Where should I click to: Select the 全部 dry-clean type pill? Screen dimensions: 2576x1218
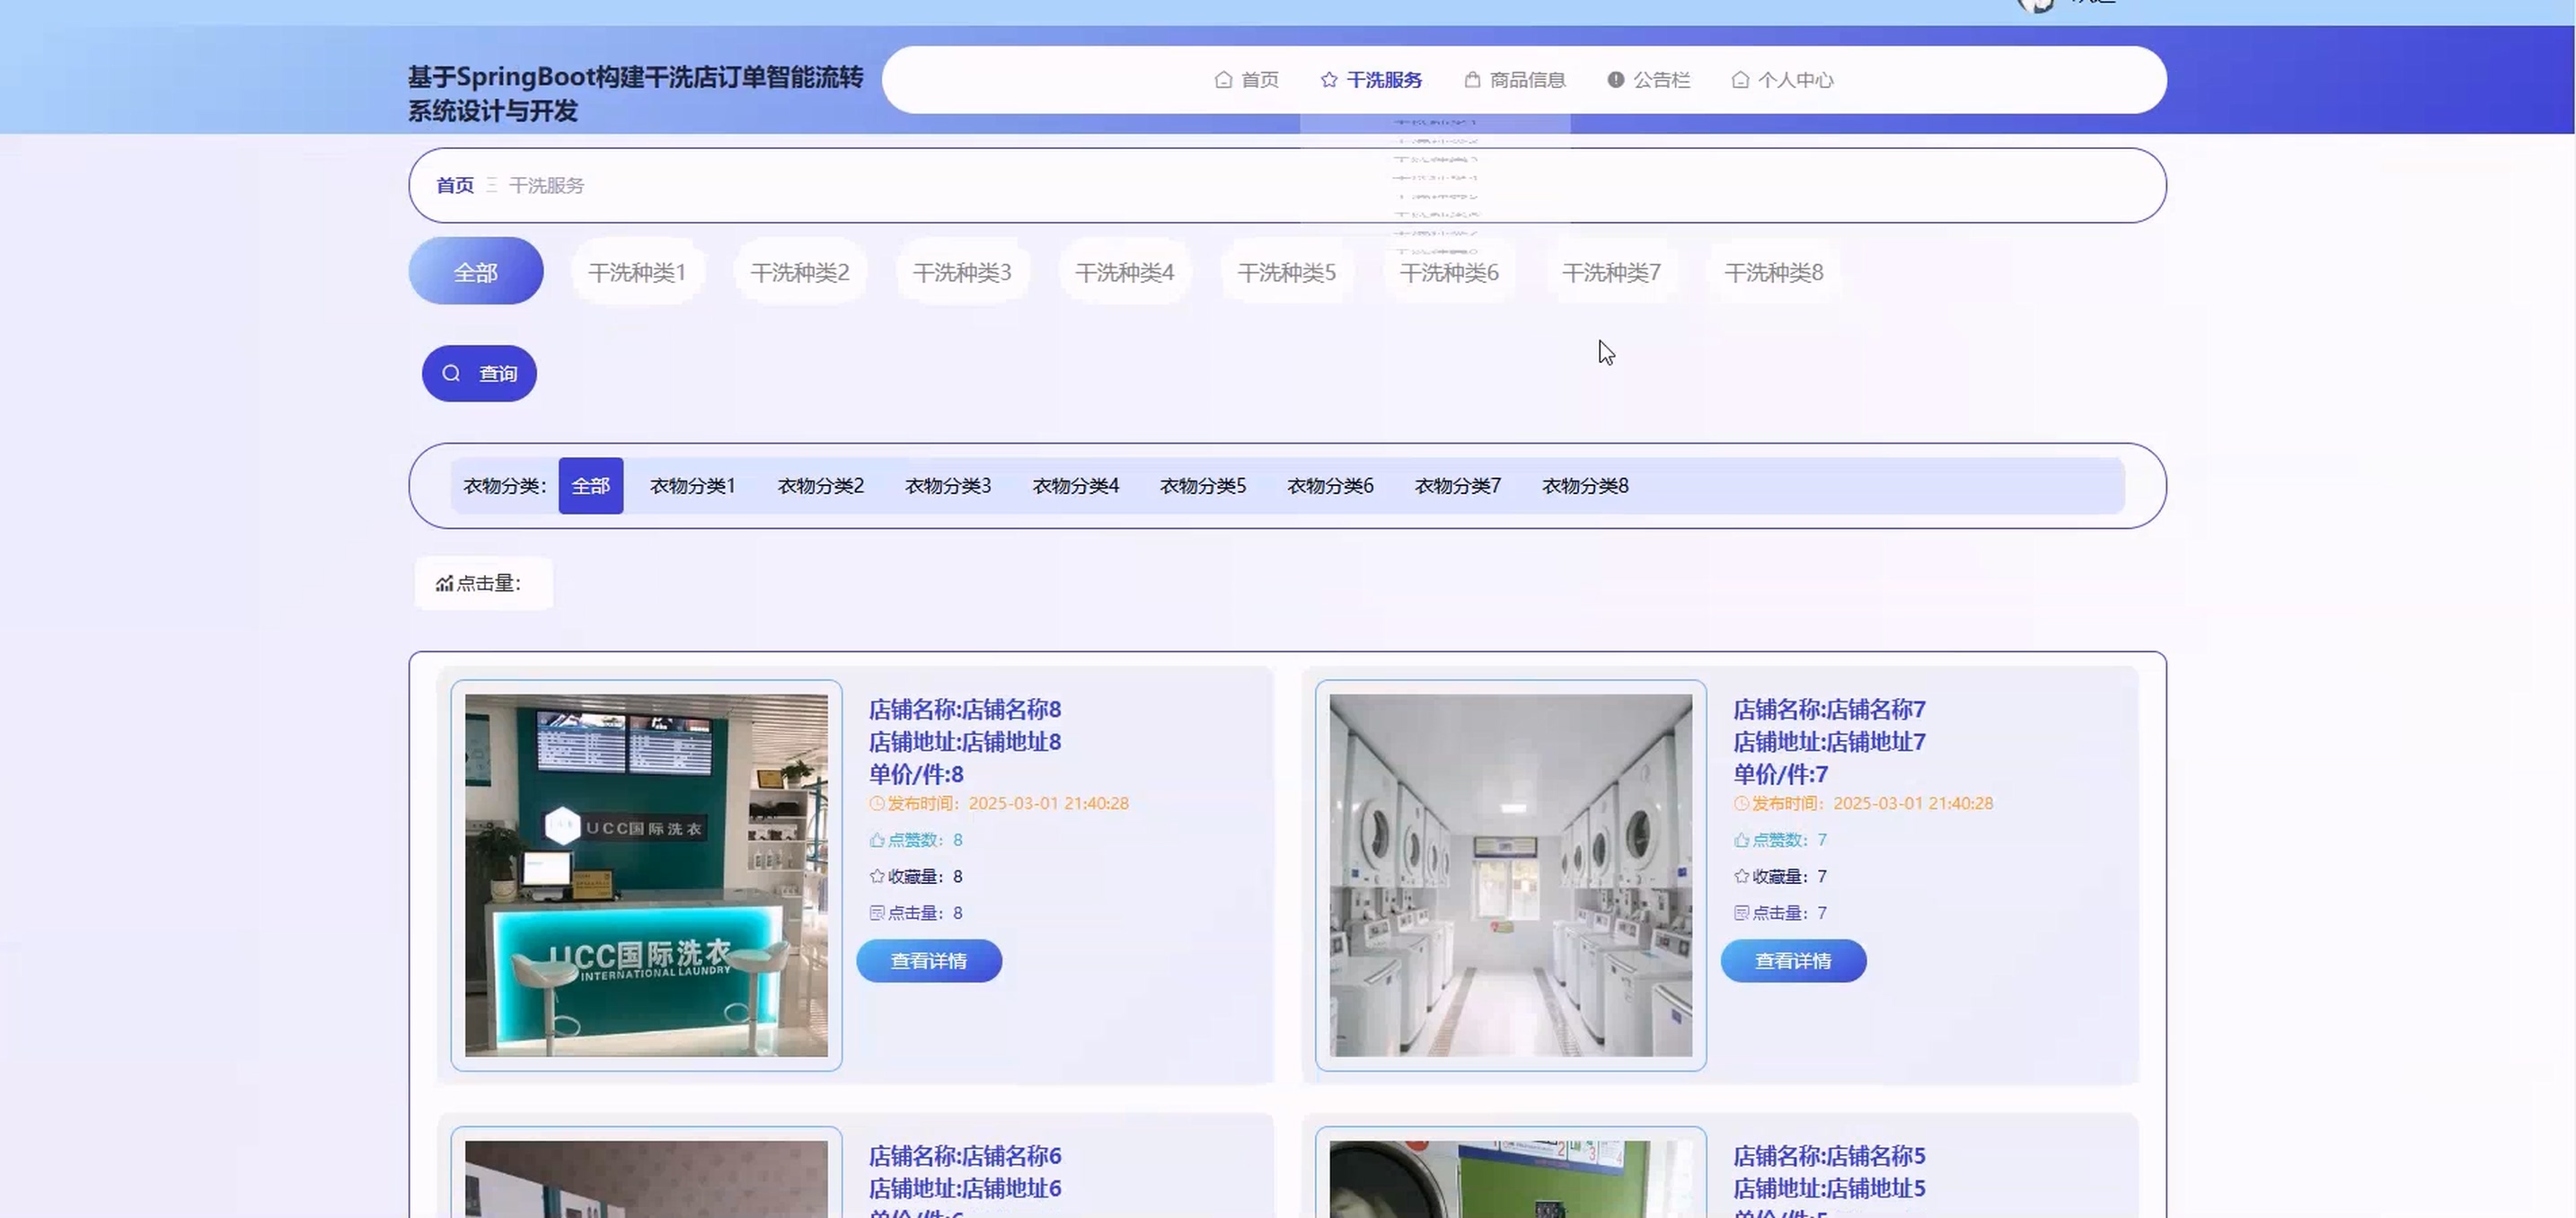[475, 272]
